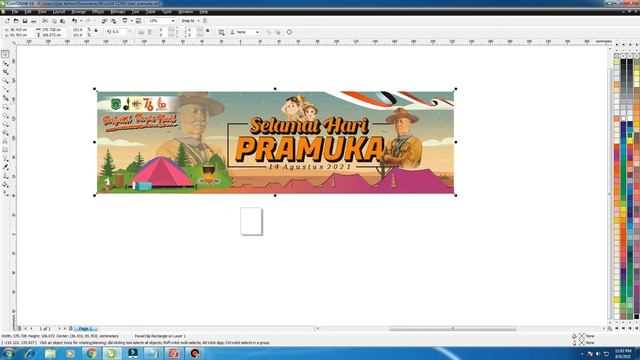Click the New document icon
640x360 pixels.
pyautogui.click(x=7, y=21)
